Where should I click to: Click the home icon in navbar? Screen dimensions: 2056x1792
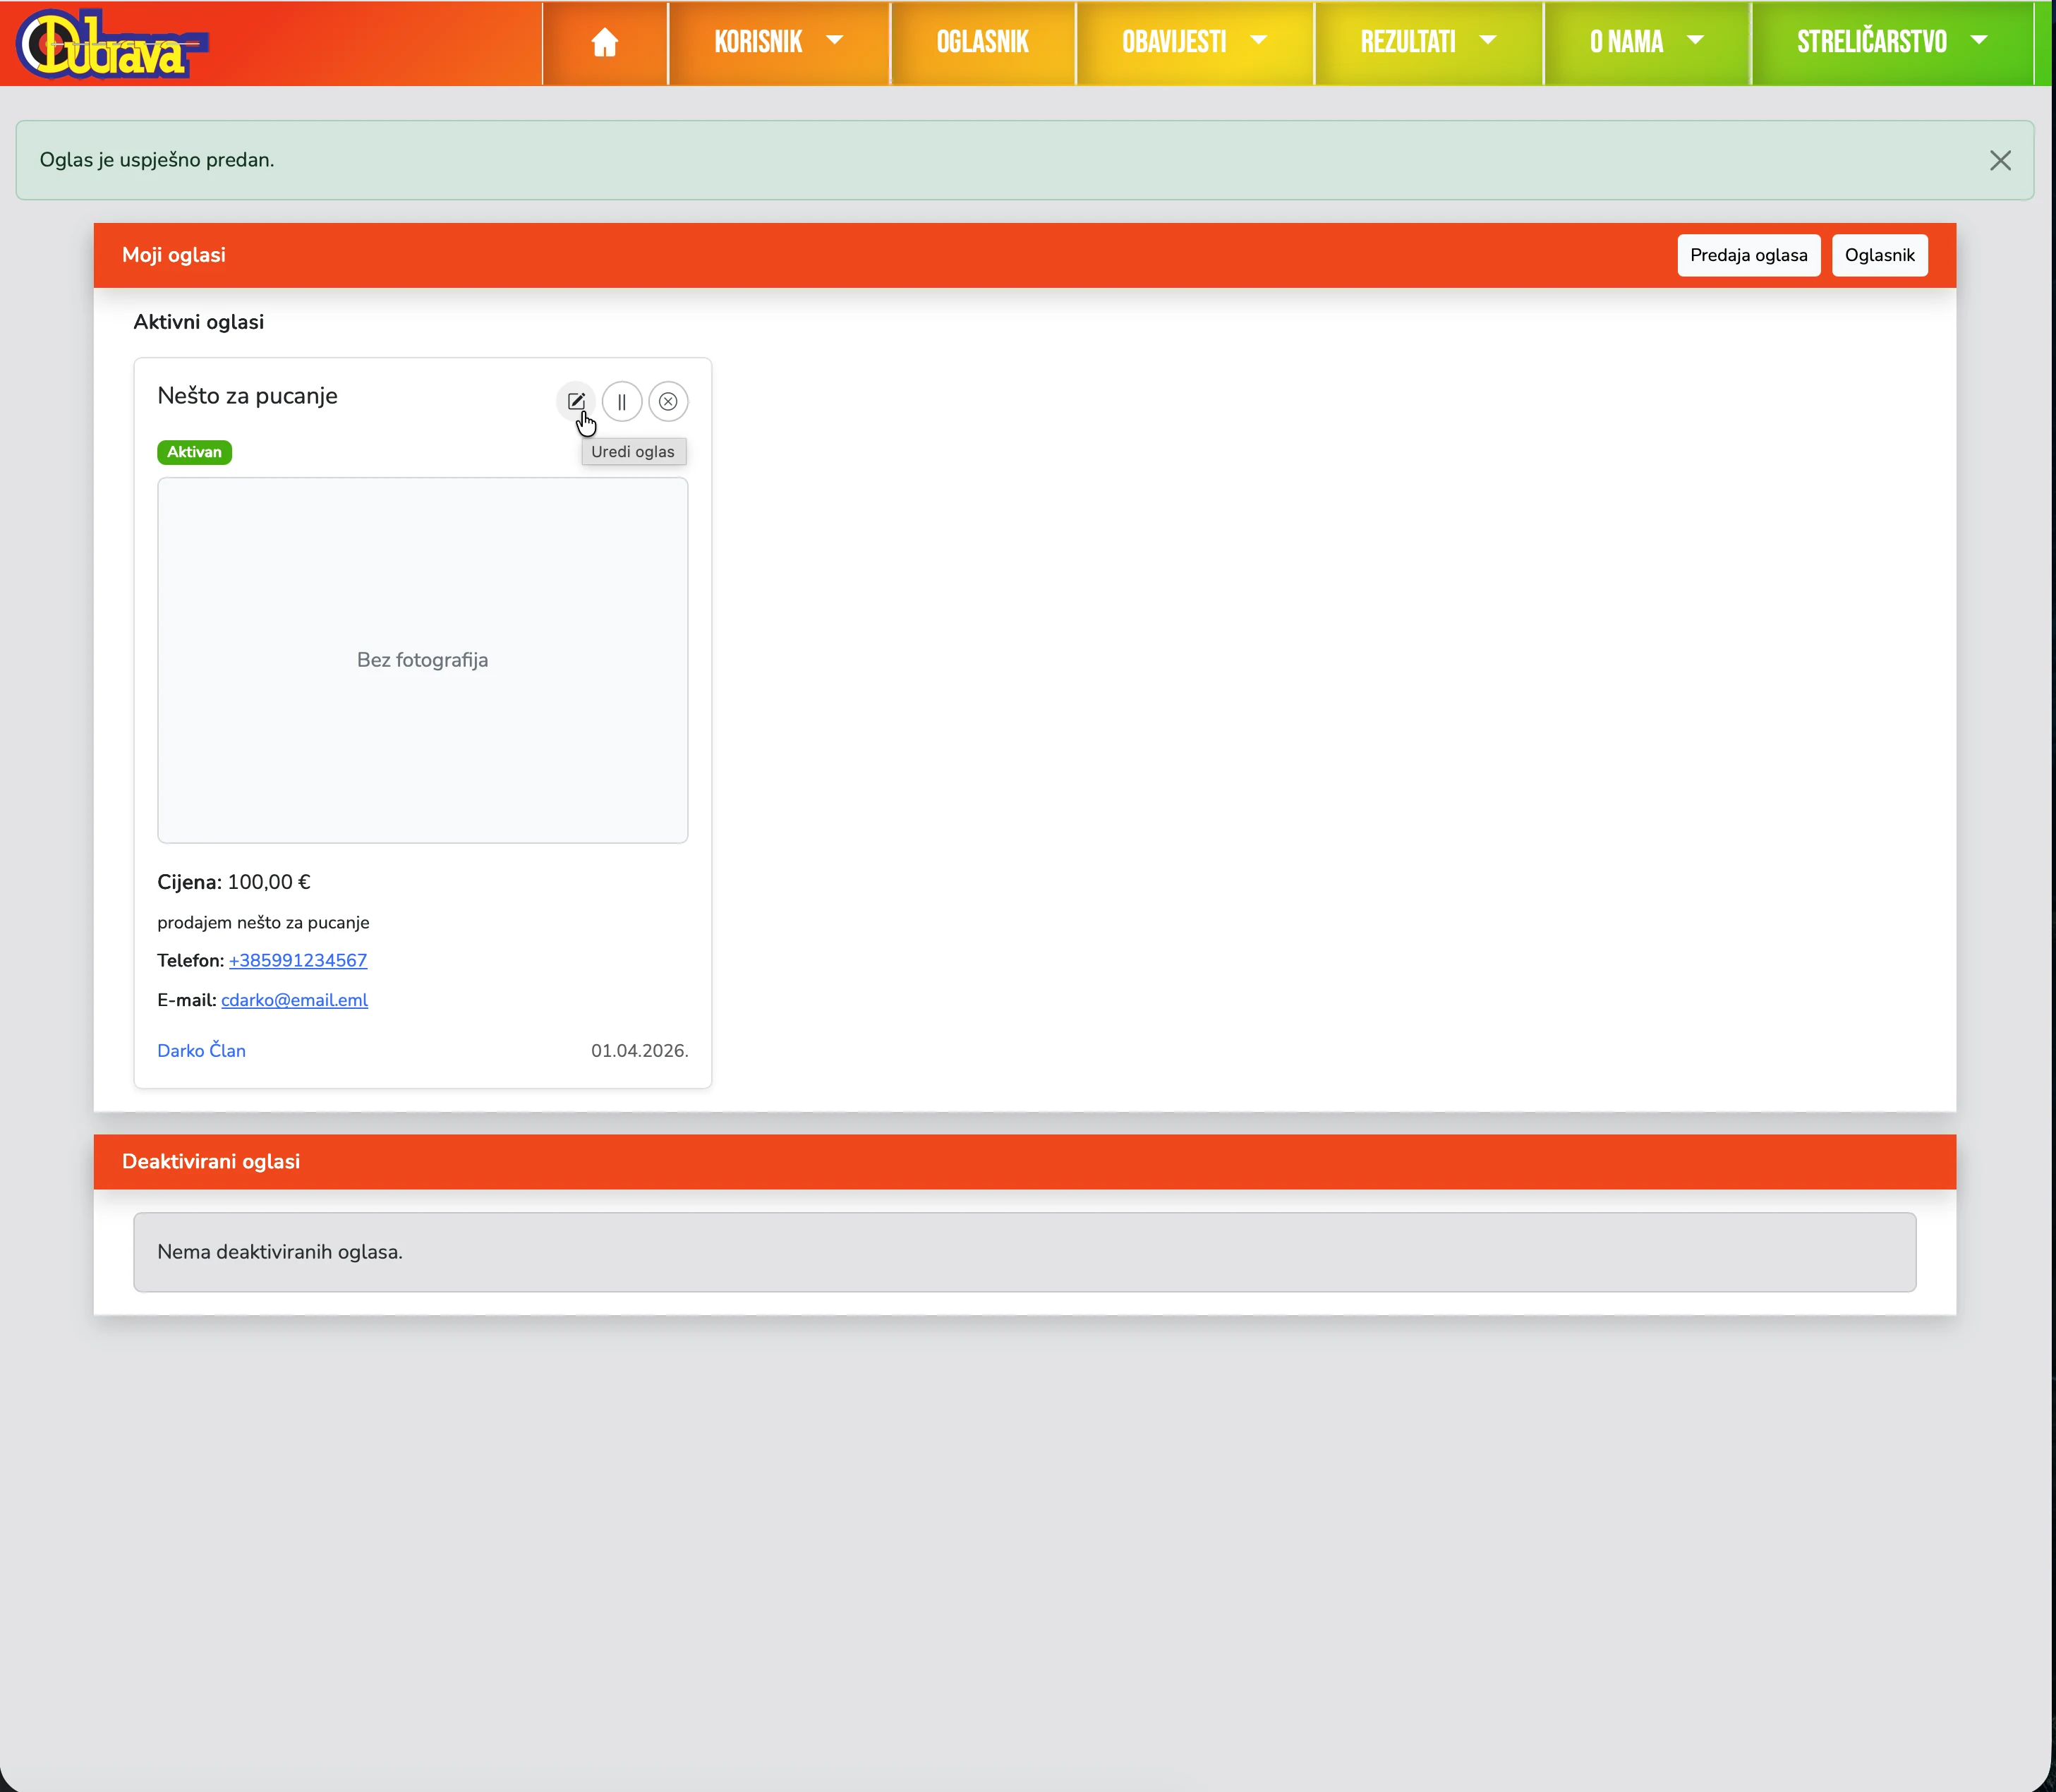click(604, 43)
